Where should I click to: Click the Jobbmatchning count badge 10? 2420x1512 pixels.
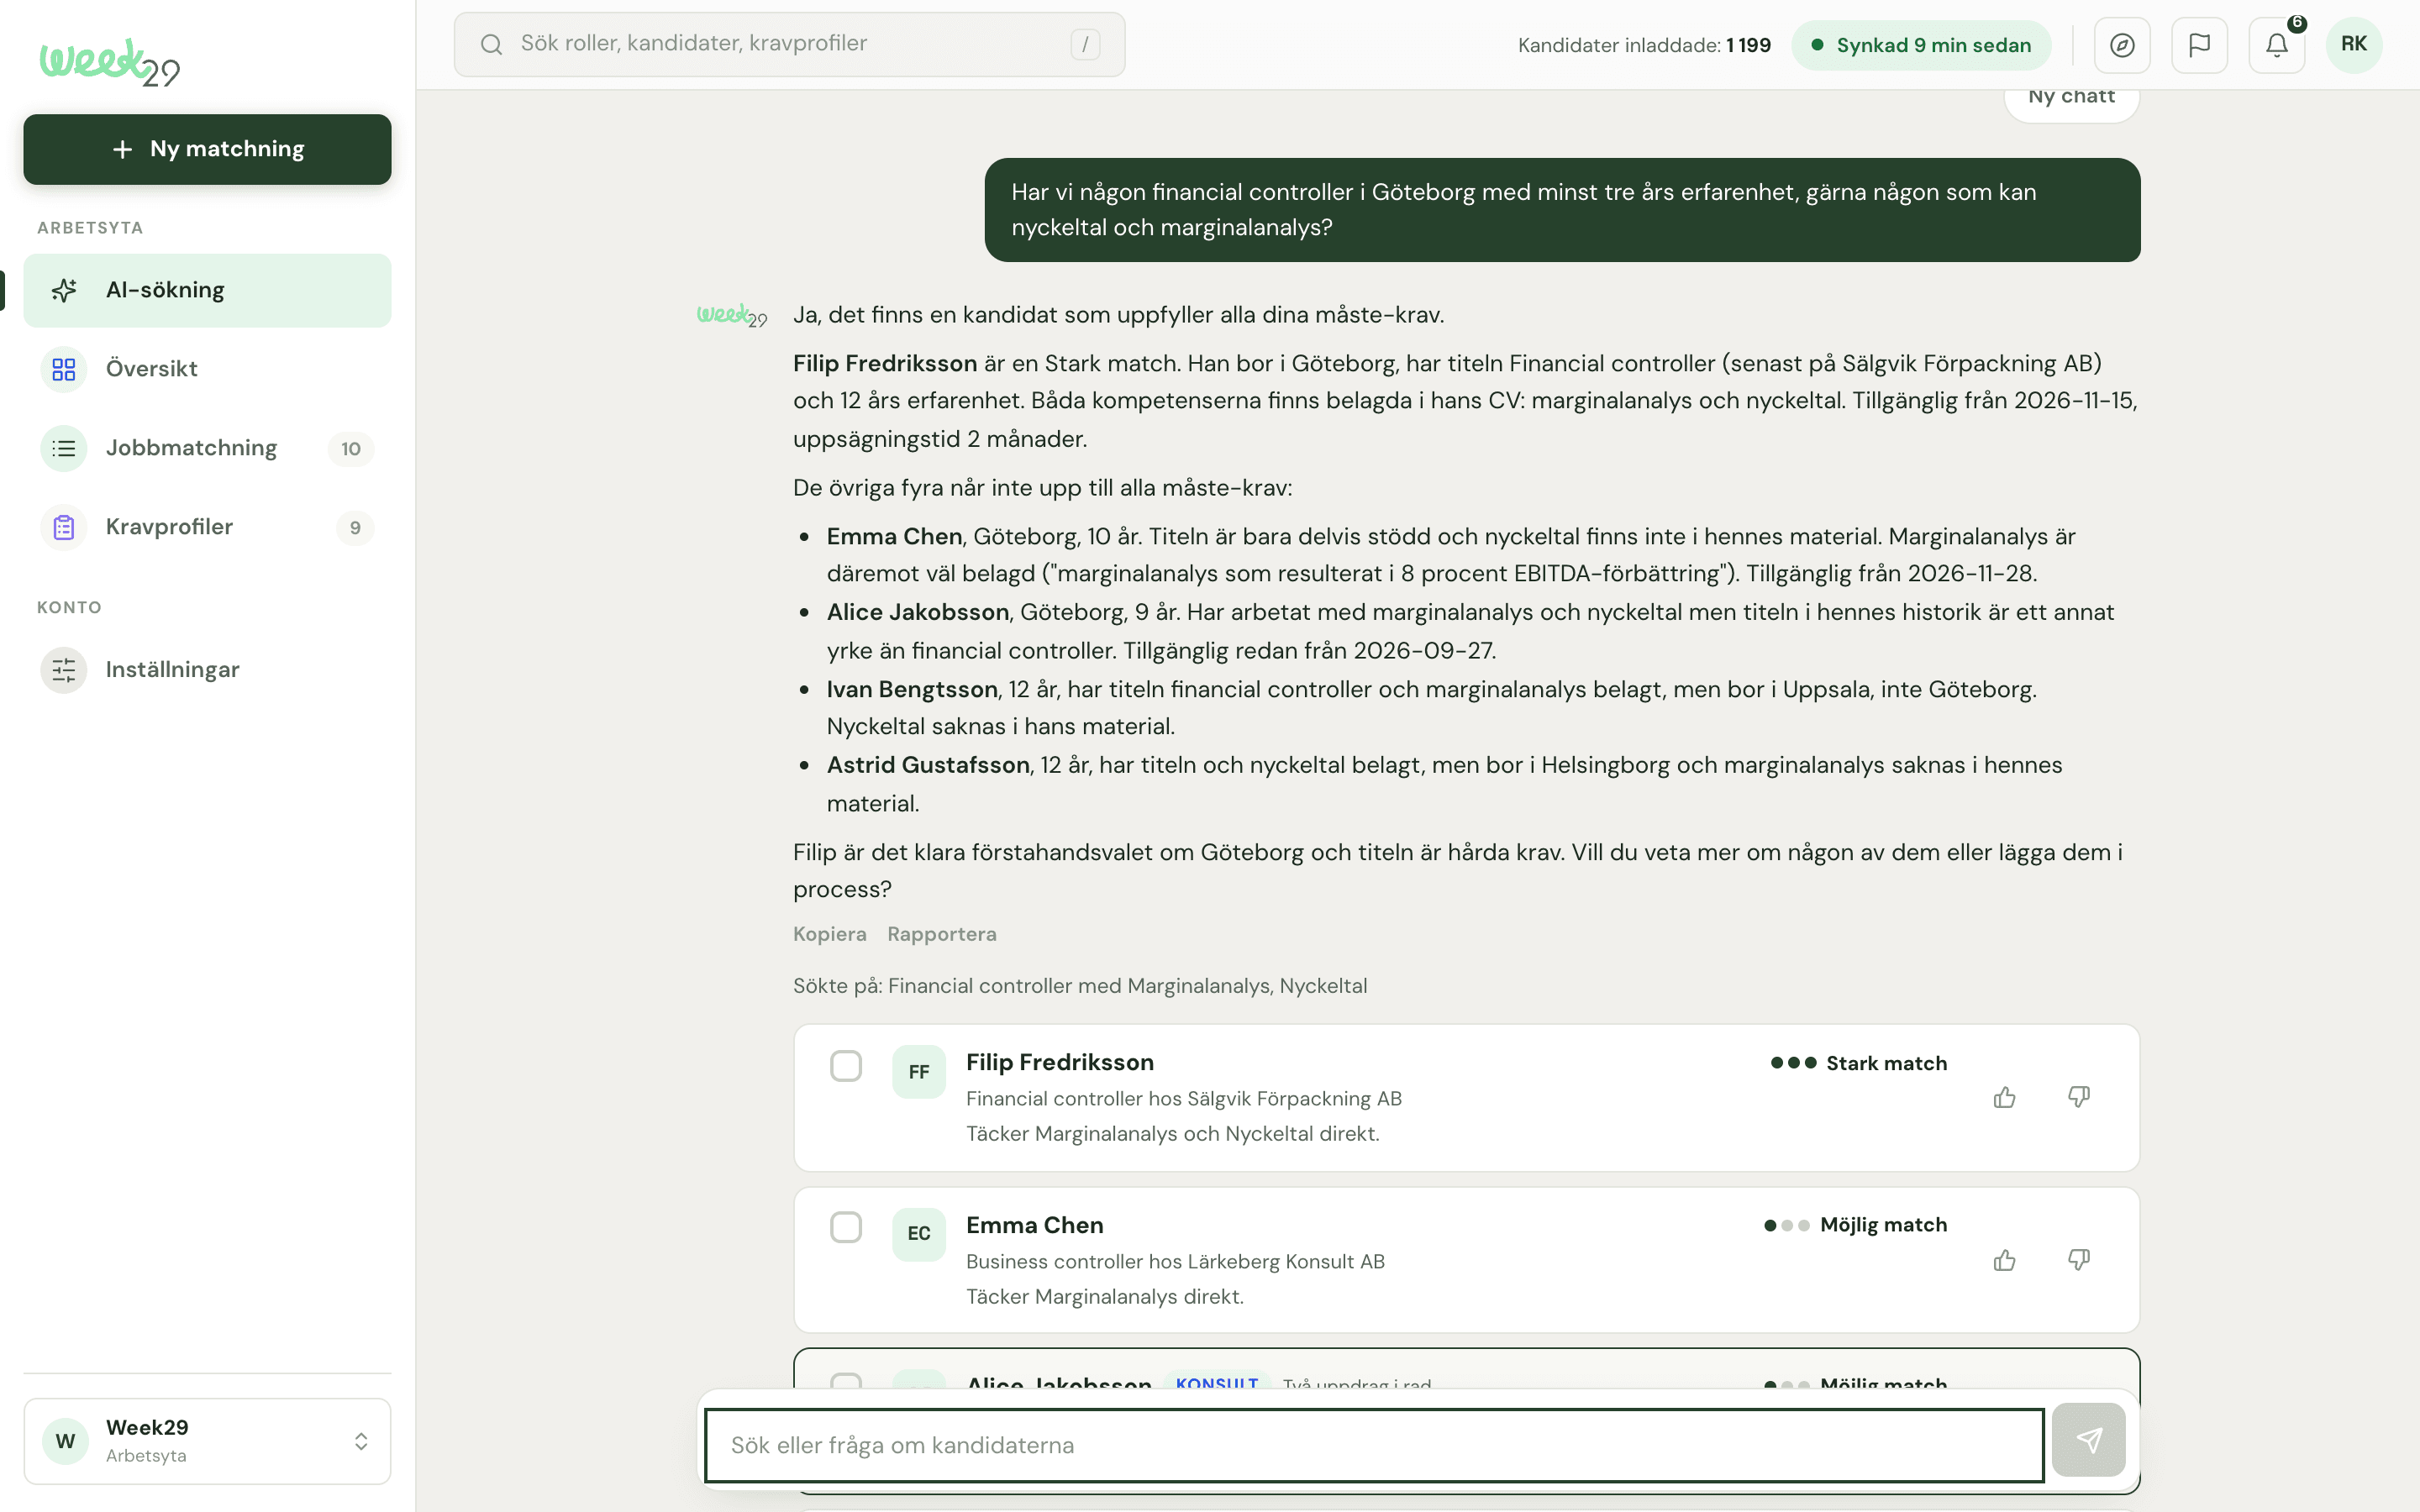tap(351, 449)
